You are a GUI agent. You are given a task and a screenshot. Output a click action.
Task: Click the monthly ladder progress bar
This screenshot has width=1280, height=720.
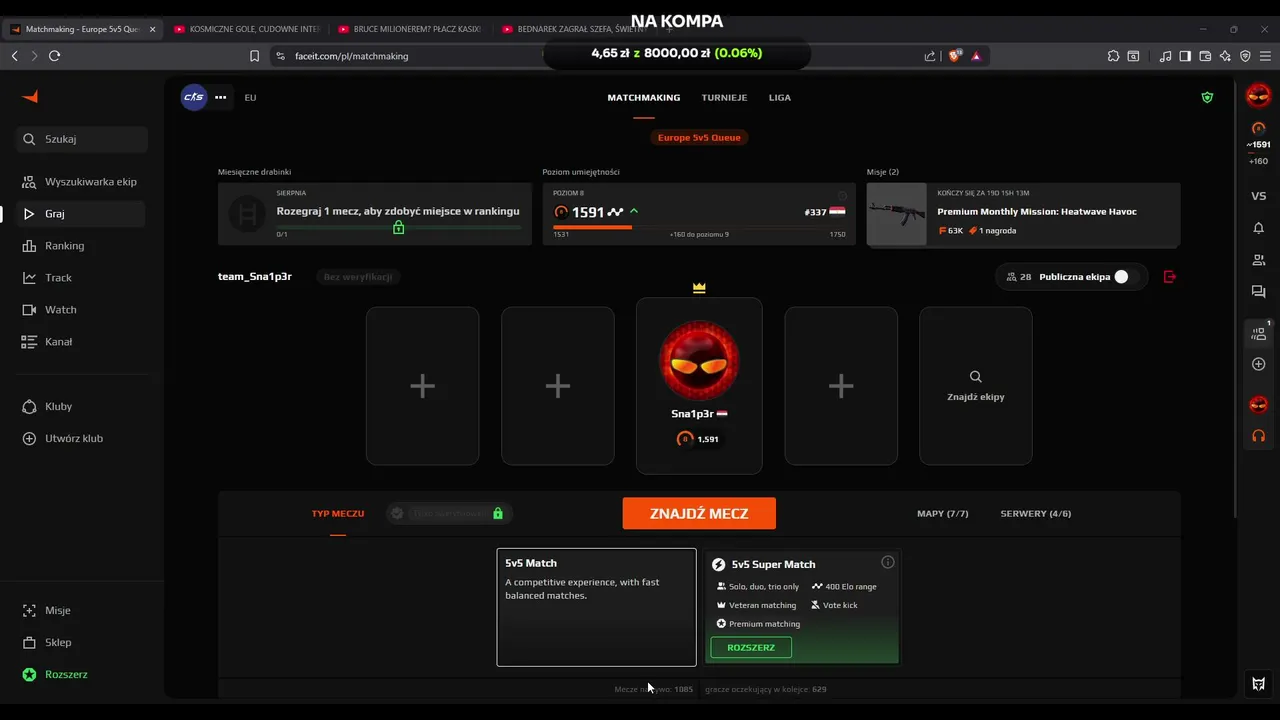(x=399, y=227)
